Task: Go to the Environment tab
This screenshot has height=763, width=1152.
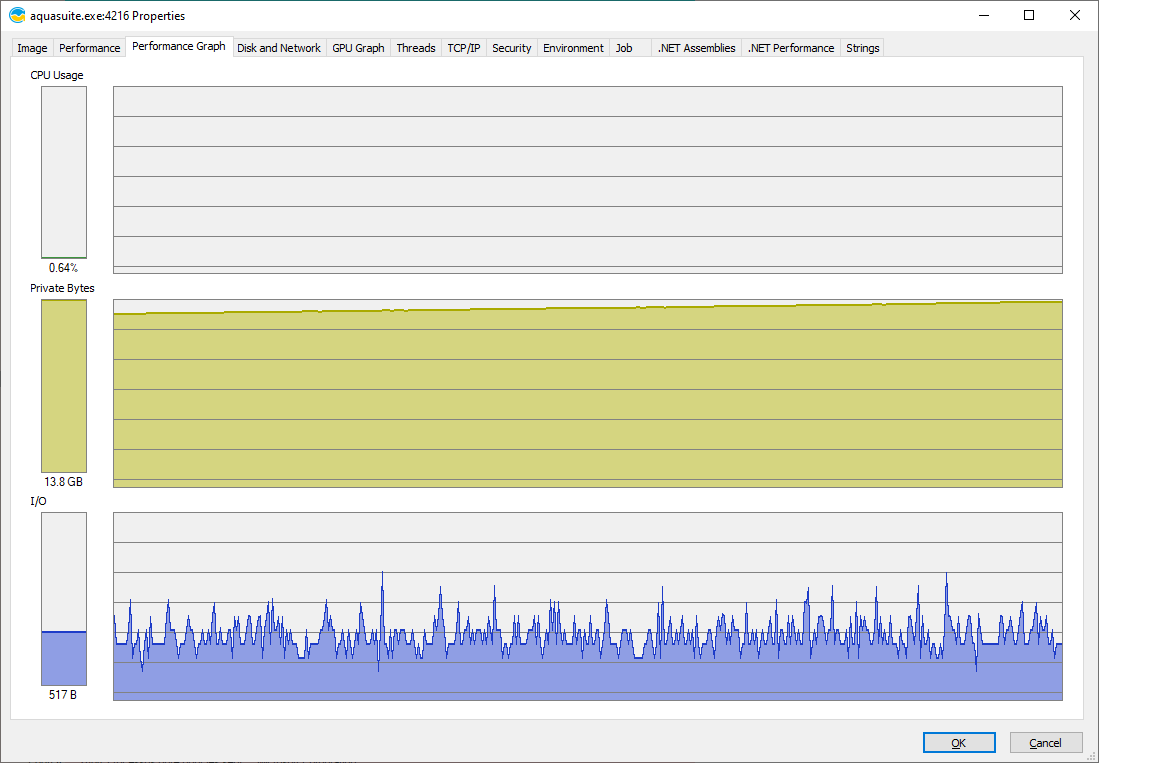Action: coord(573,48)
